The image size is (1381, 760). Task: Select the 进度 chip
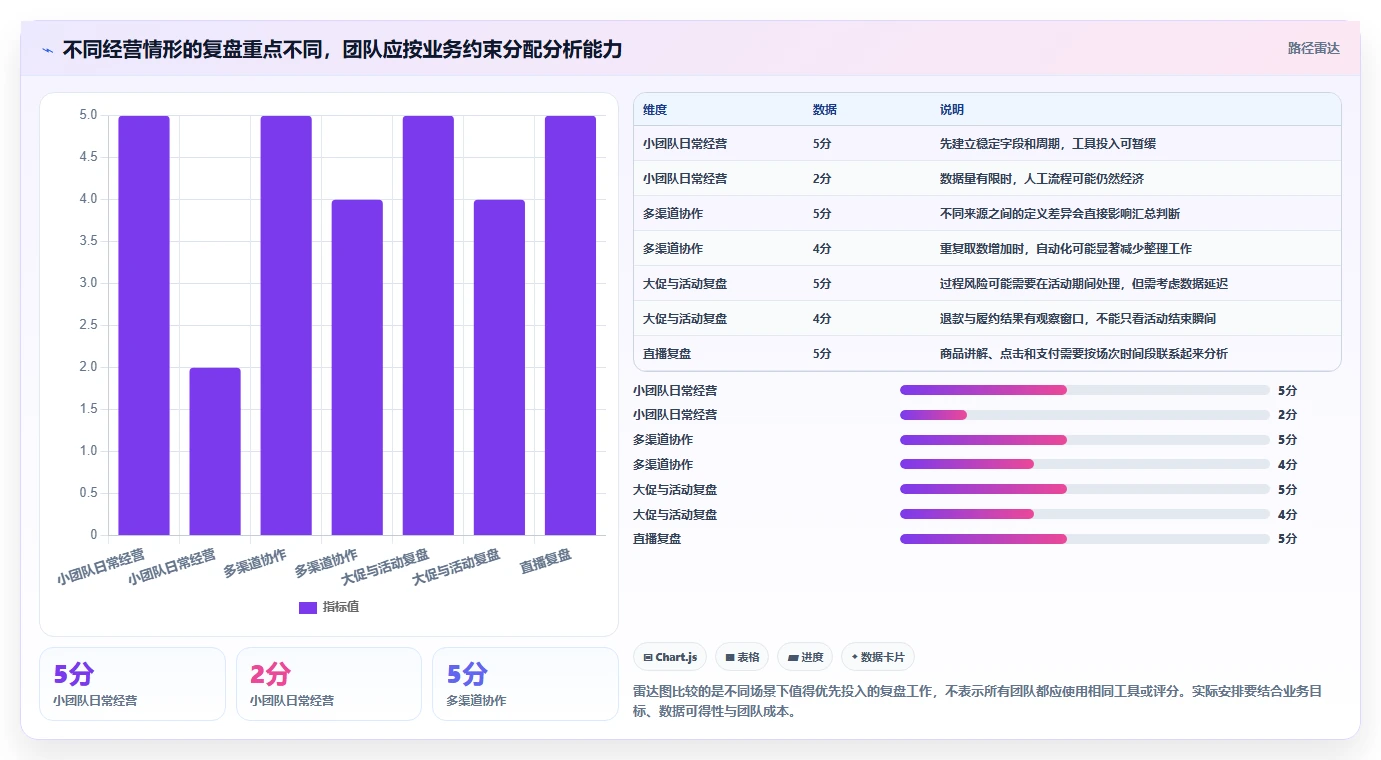click(x=805, y=657)
